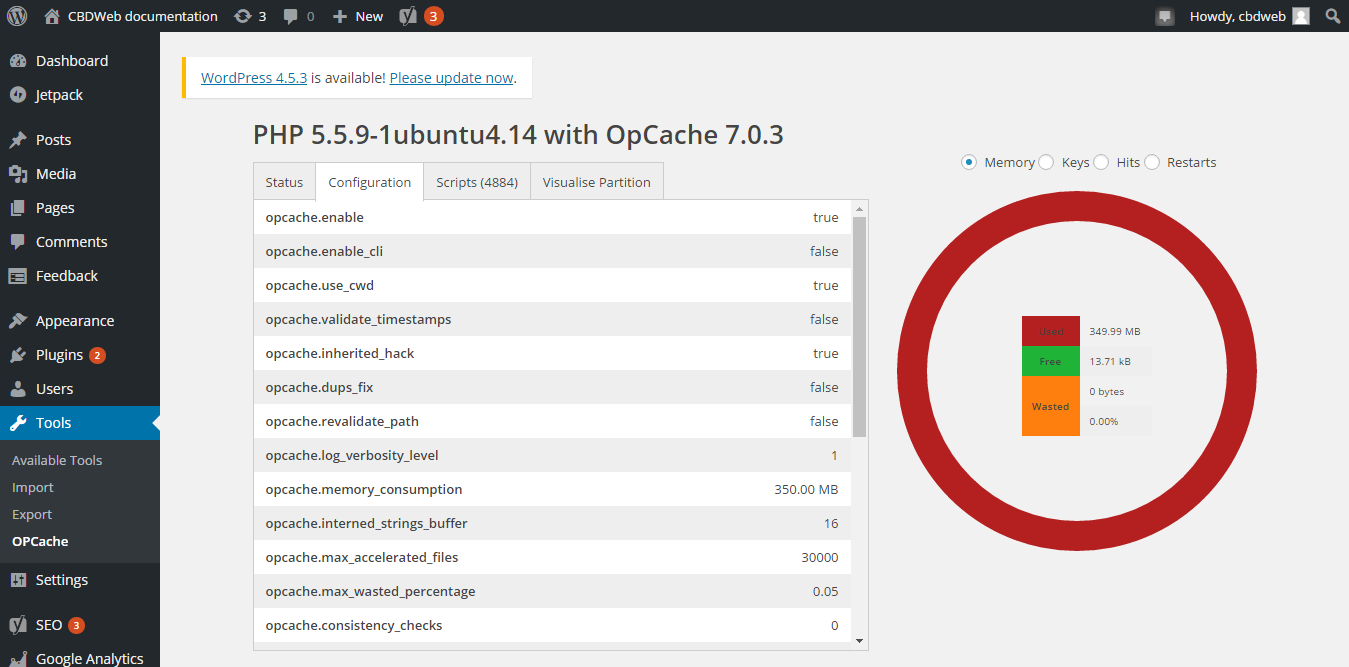The height and width of the screenshot is (667, 1349).
Task: Switch to the Configuration tab
Action: [370, 182]
